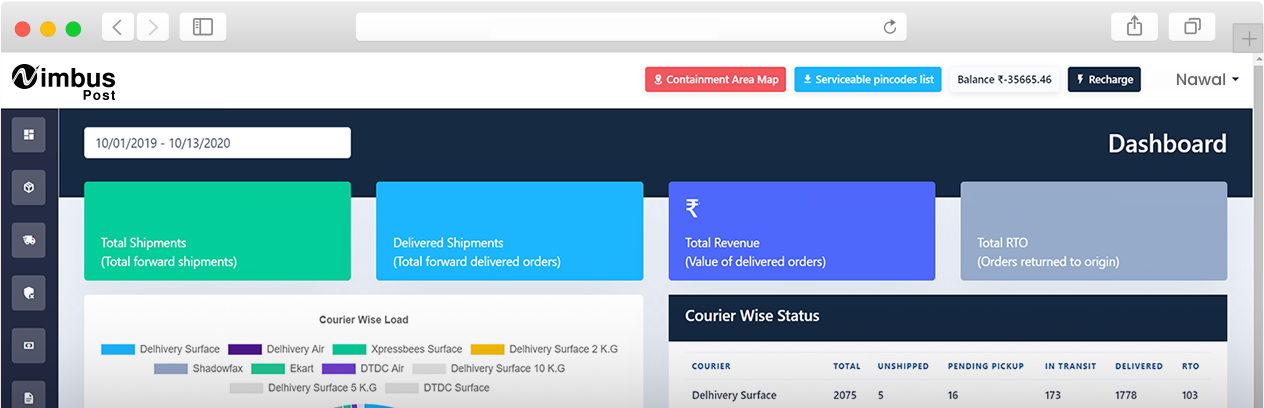Toggle Delhivery Surface 5 K.G legend swatch
The width and height of the screenshot is (1264, 408).
[x=246, y=388]
